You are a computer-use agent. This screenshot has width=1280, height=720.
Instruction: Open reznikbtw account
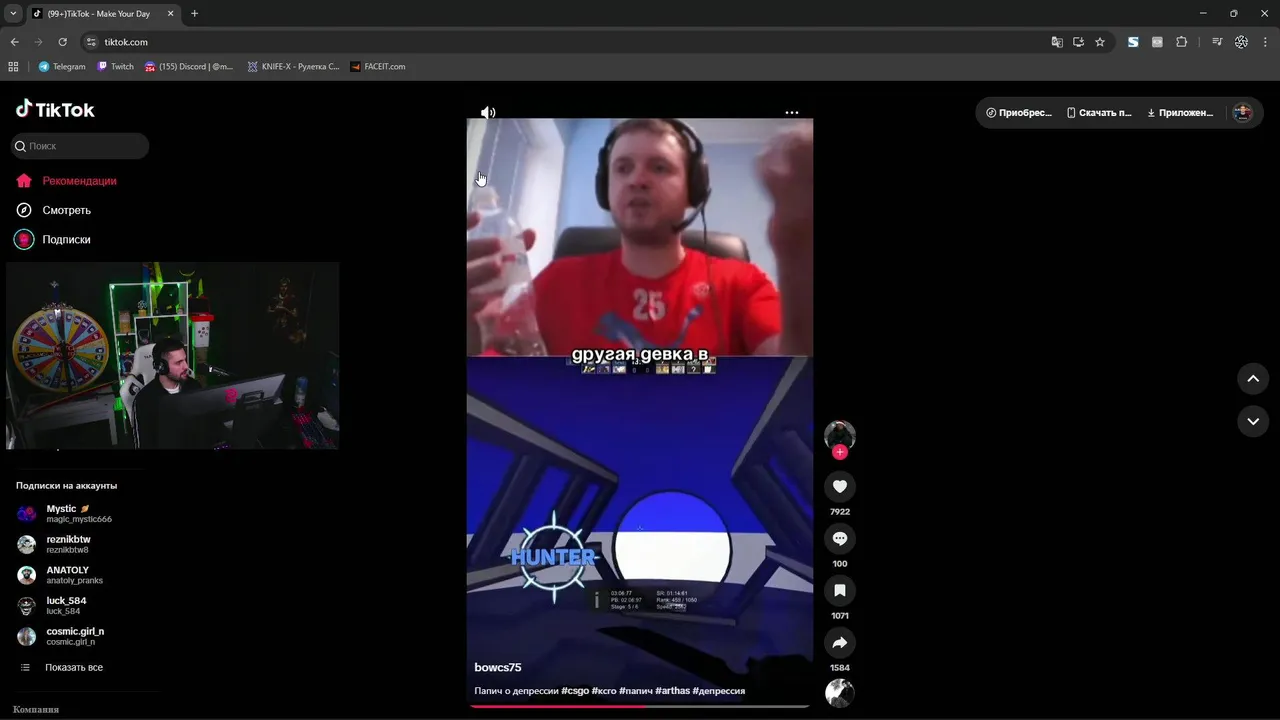pos(54,544)
